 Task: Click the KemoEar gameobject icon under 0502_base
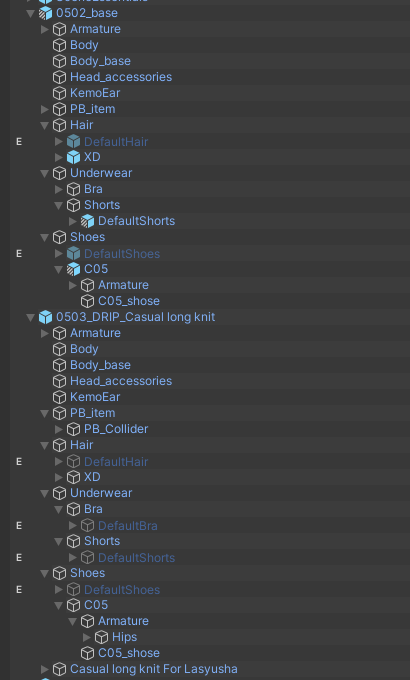coord(59,93)
